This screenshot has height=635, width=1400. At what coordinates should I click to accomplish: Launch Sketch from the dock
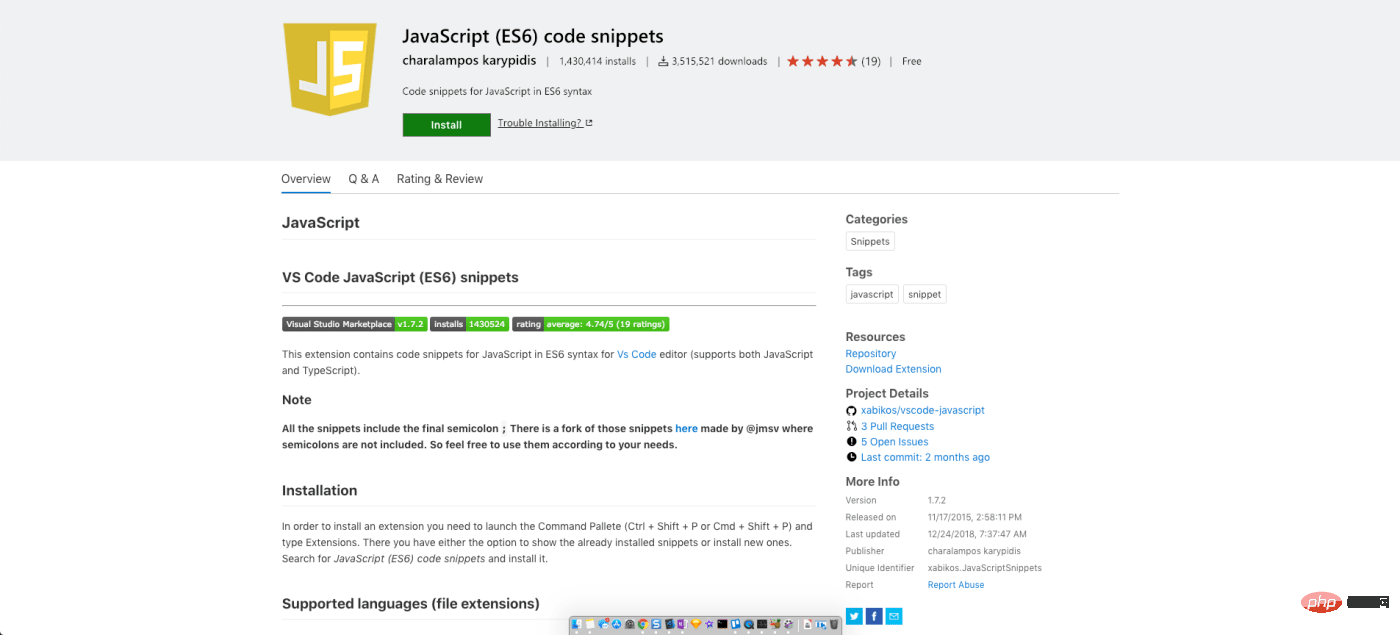pyautogui.click(x=696, y=624)
